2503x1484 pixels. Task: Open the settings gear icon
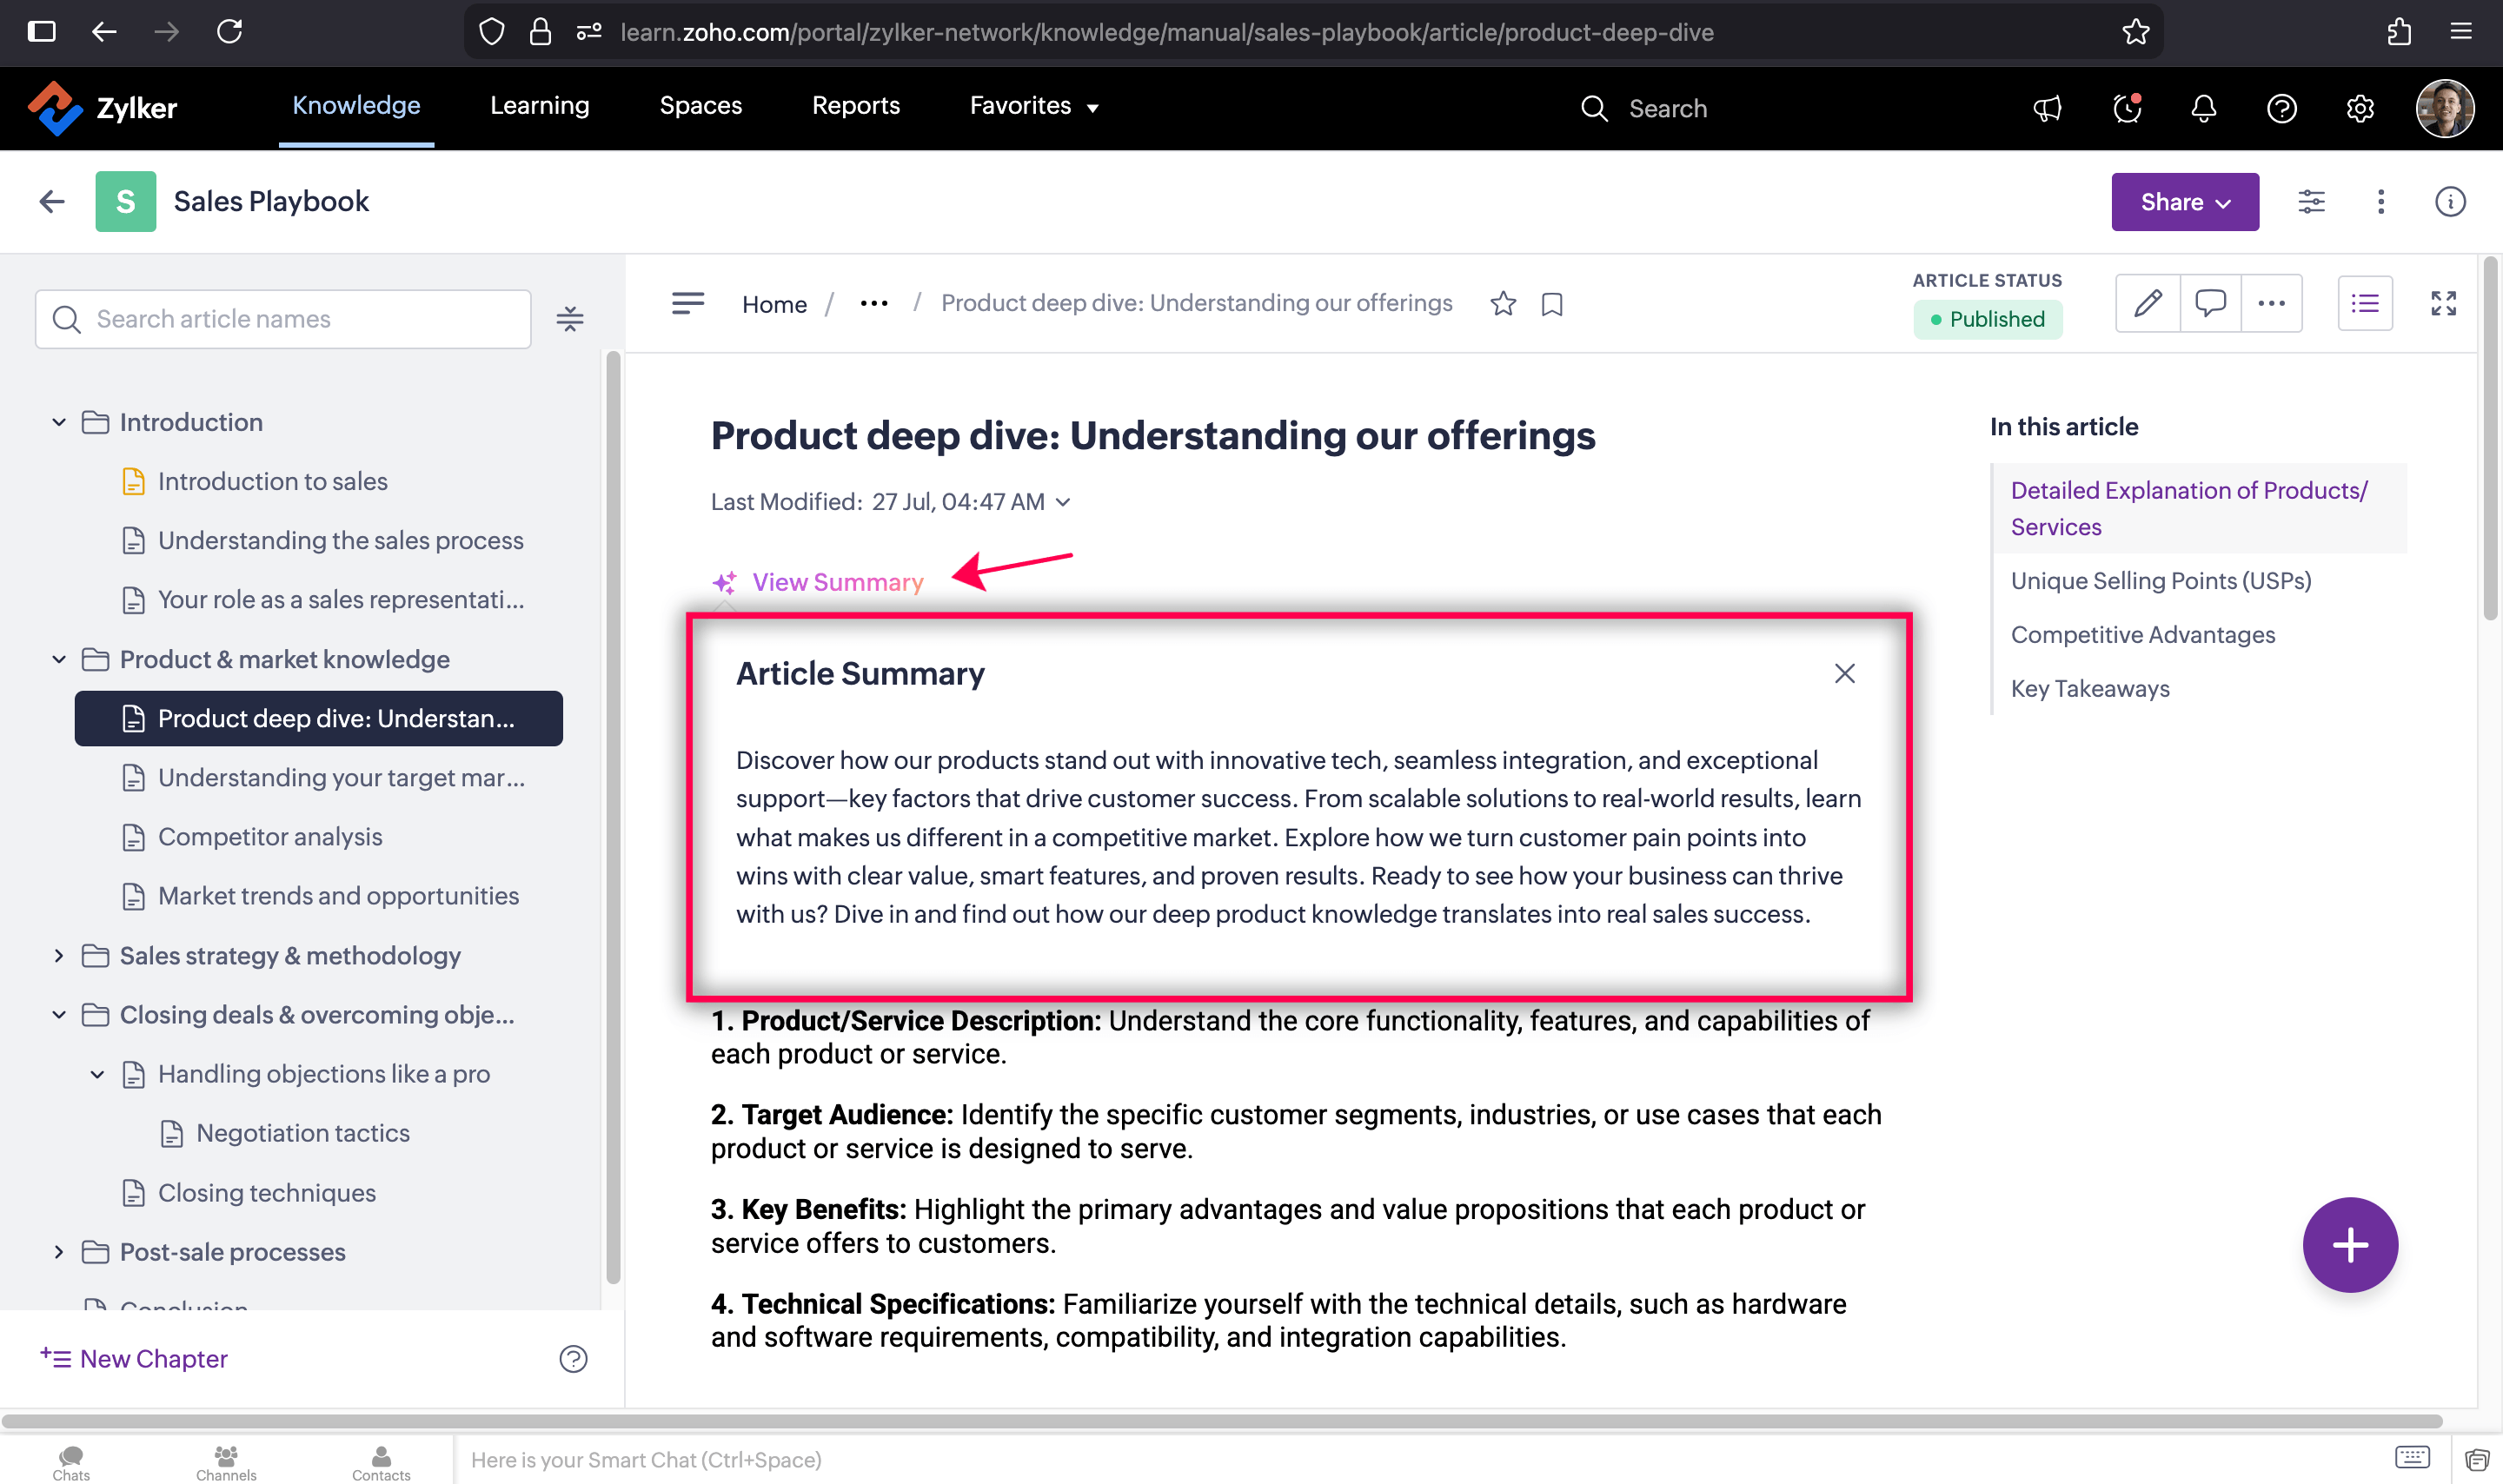(x=2360, y=108)
